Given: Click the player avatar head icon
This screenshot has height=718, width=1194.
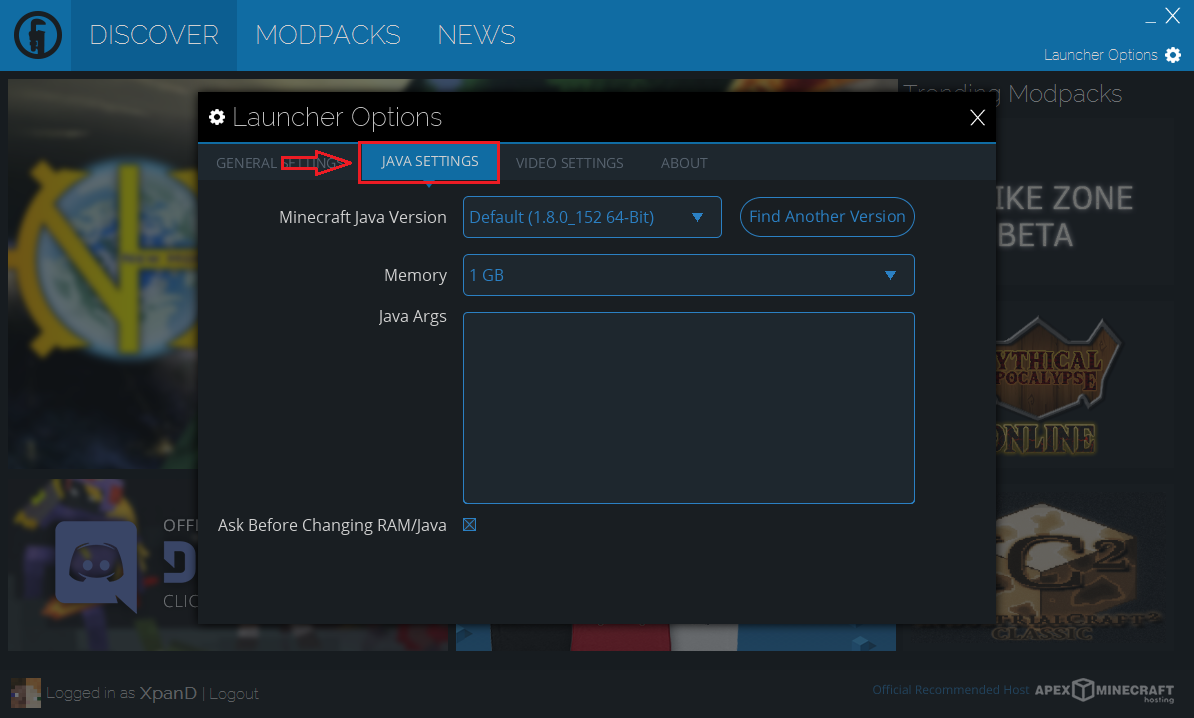Looking at the screenshot, I should (x=26, y=693).
